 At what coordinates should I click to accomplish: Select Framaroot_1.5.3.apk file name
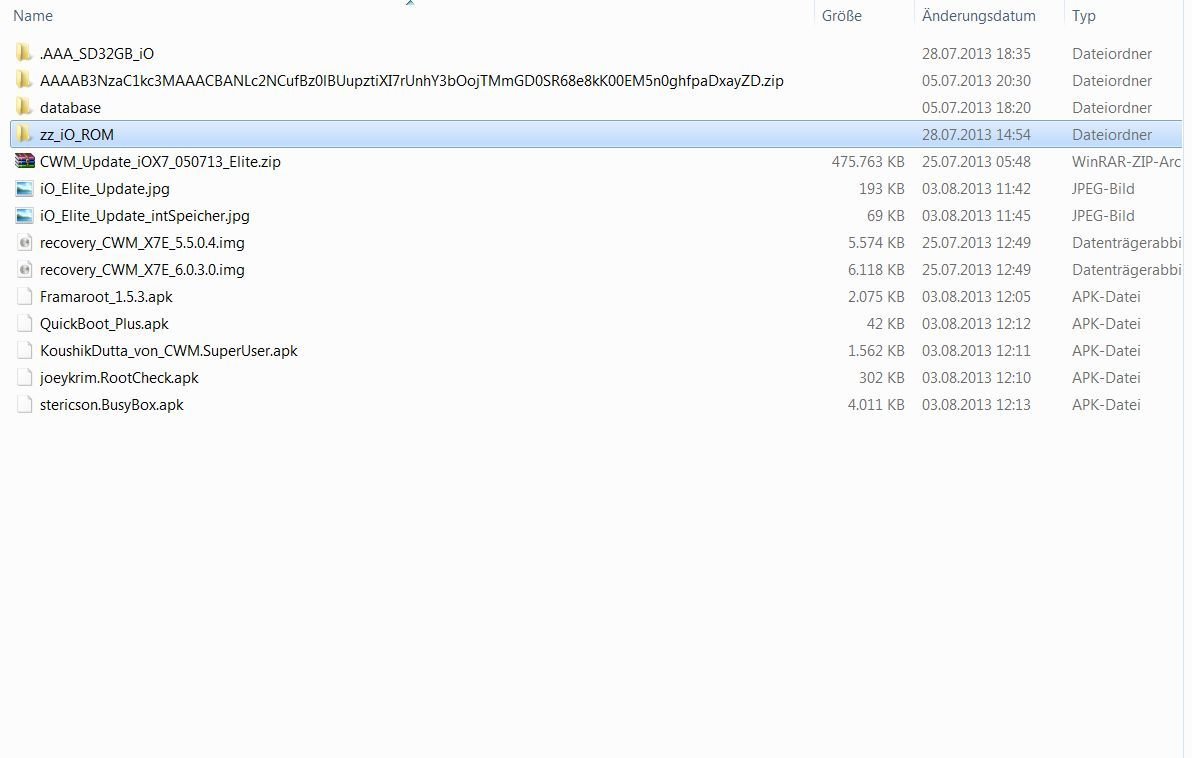click(x=106, y=297)
